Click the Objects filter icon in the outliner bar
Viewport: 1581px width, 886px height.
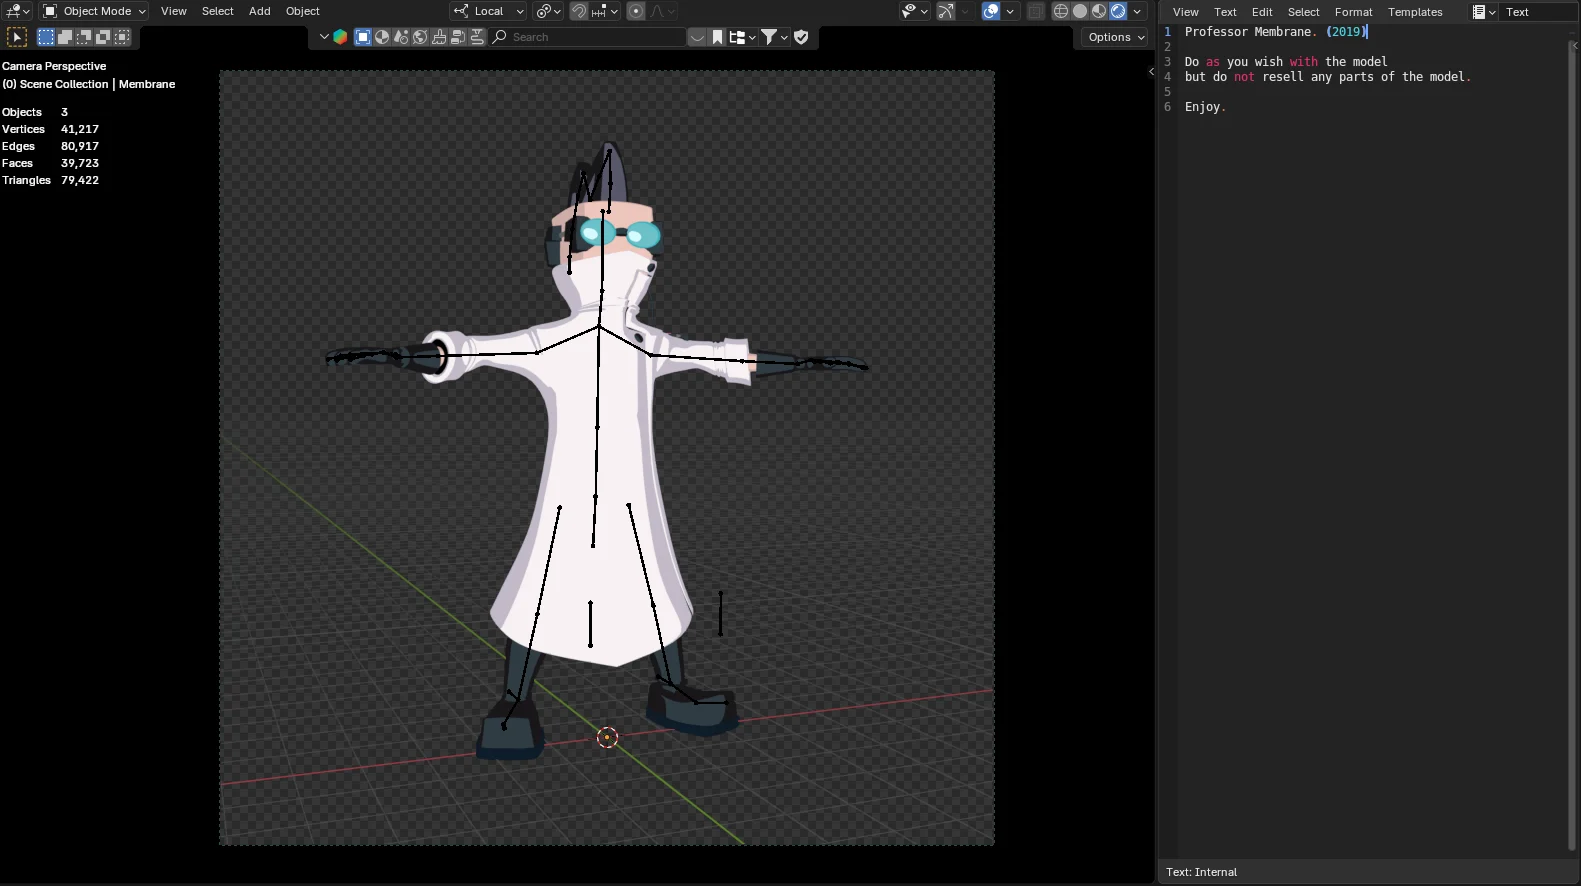[363, 37]
